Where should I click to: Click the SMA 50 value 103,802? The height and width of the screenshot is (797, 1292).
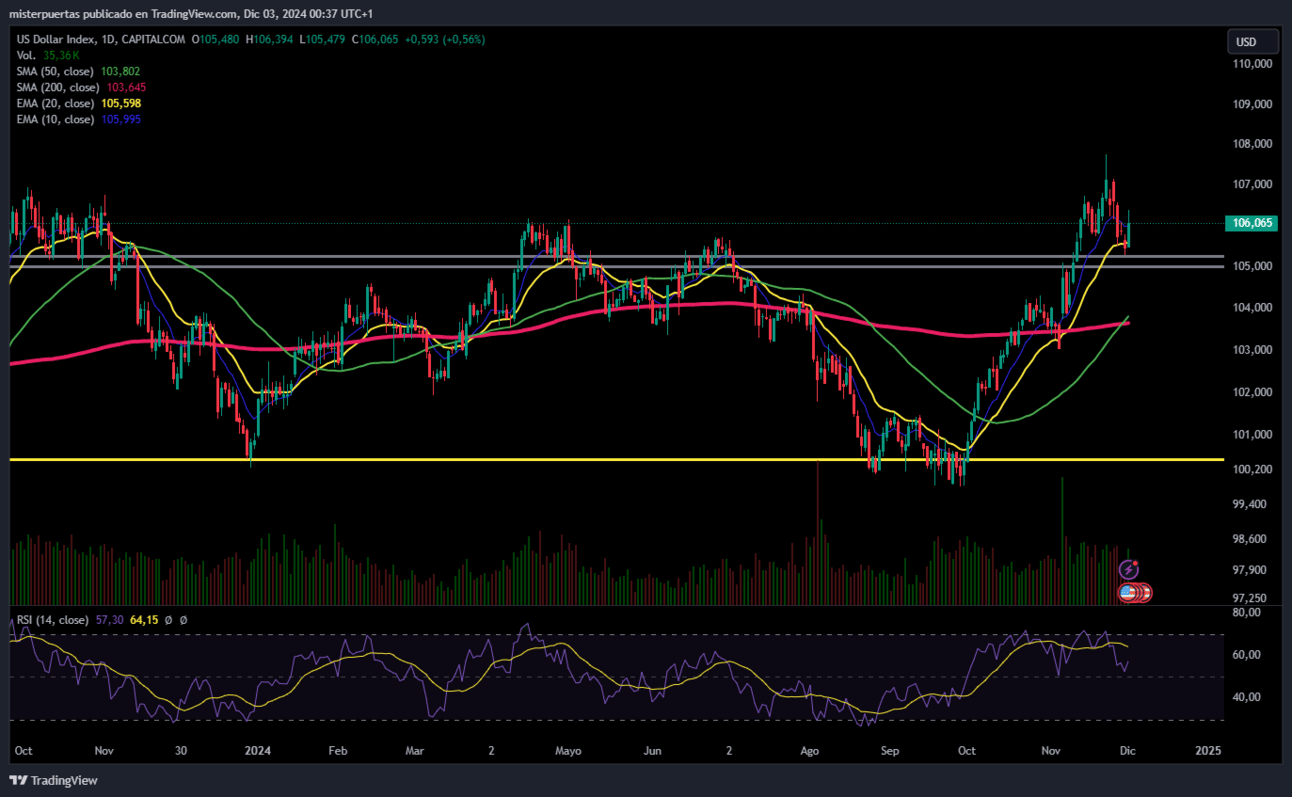[x=121, y=71]
